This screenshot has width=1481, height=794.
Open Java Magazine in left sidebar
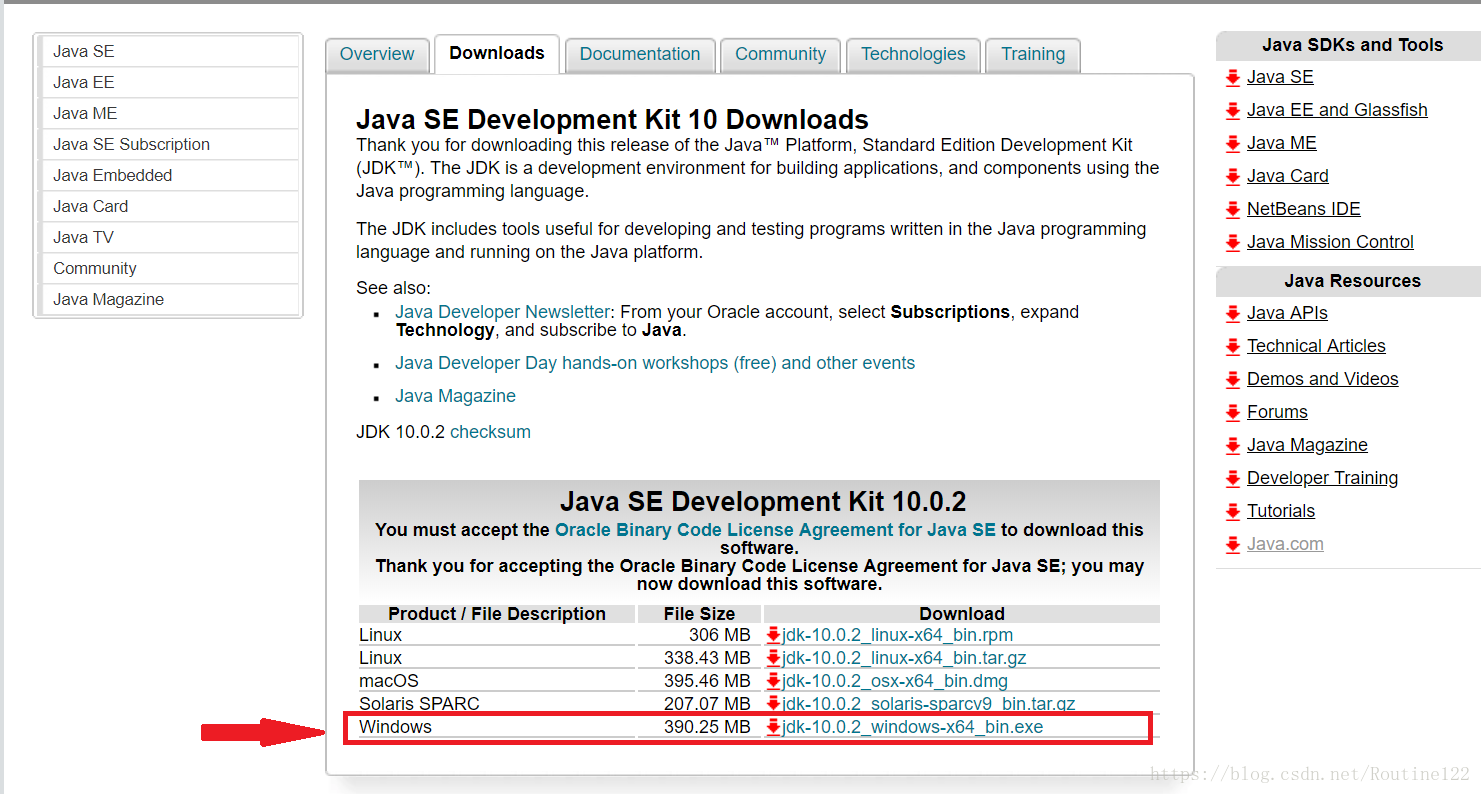coord(168,299)
